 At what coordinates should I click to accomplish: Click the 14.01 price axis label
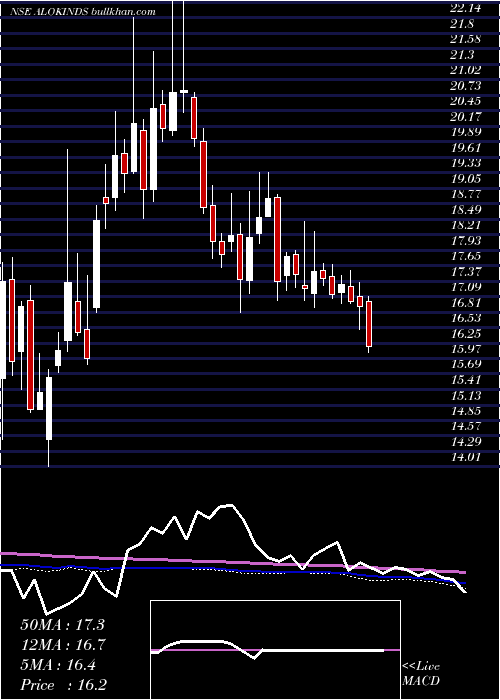pos(466,457)
